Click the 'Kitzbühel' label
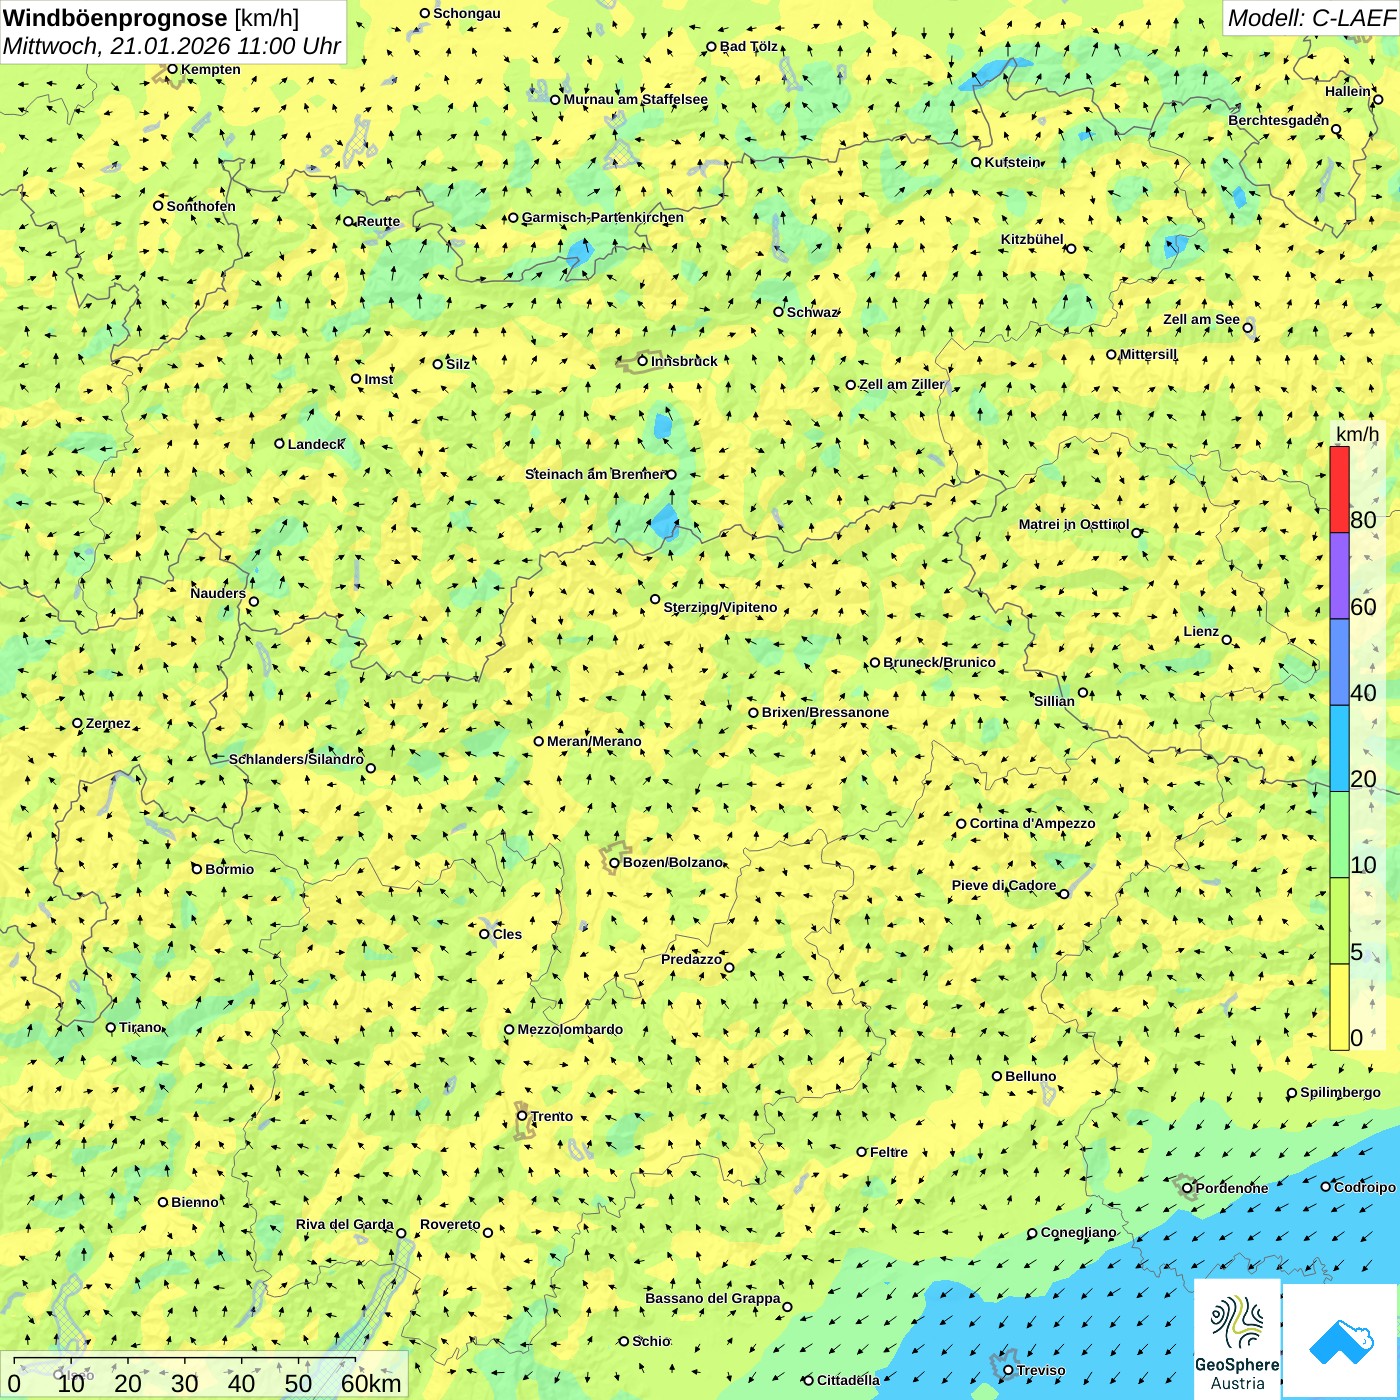The width and height of the screenshot is (1400, 1400). click(x=1032, y=239)
